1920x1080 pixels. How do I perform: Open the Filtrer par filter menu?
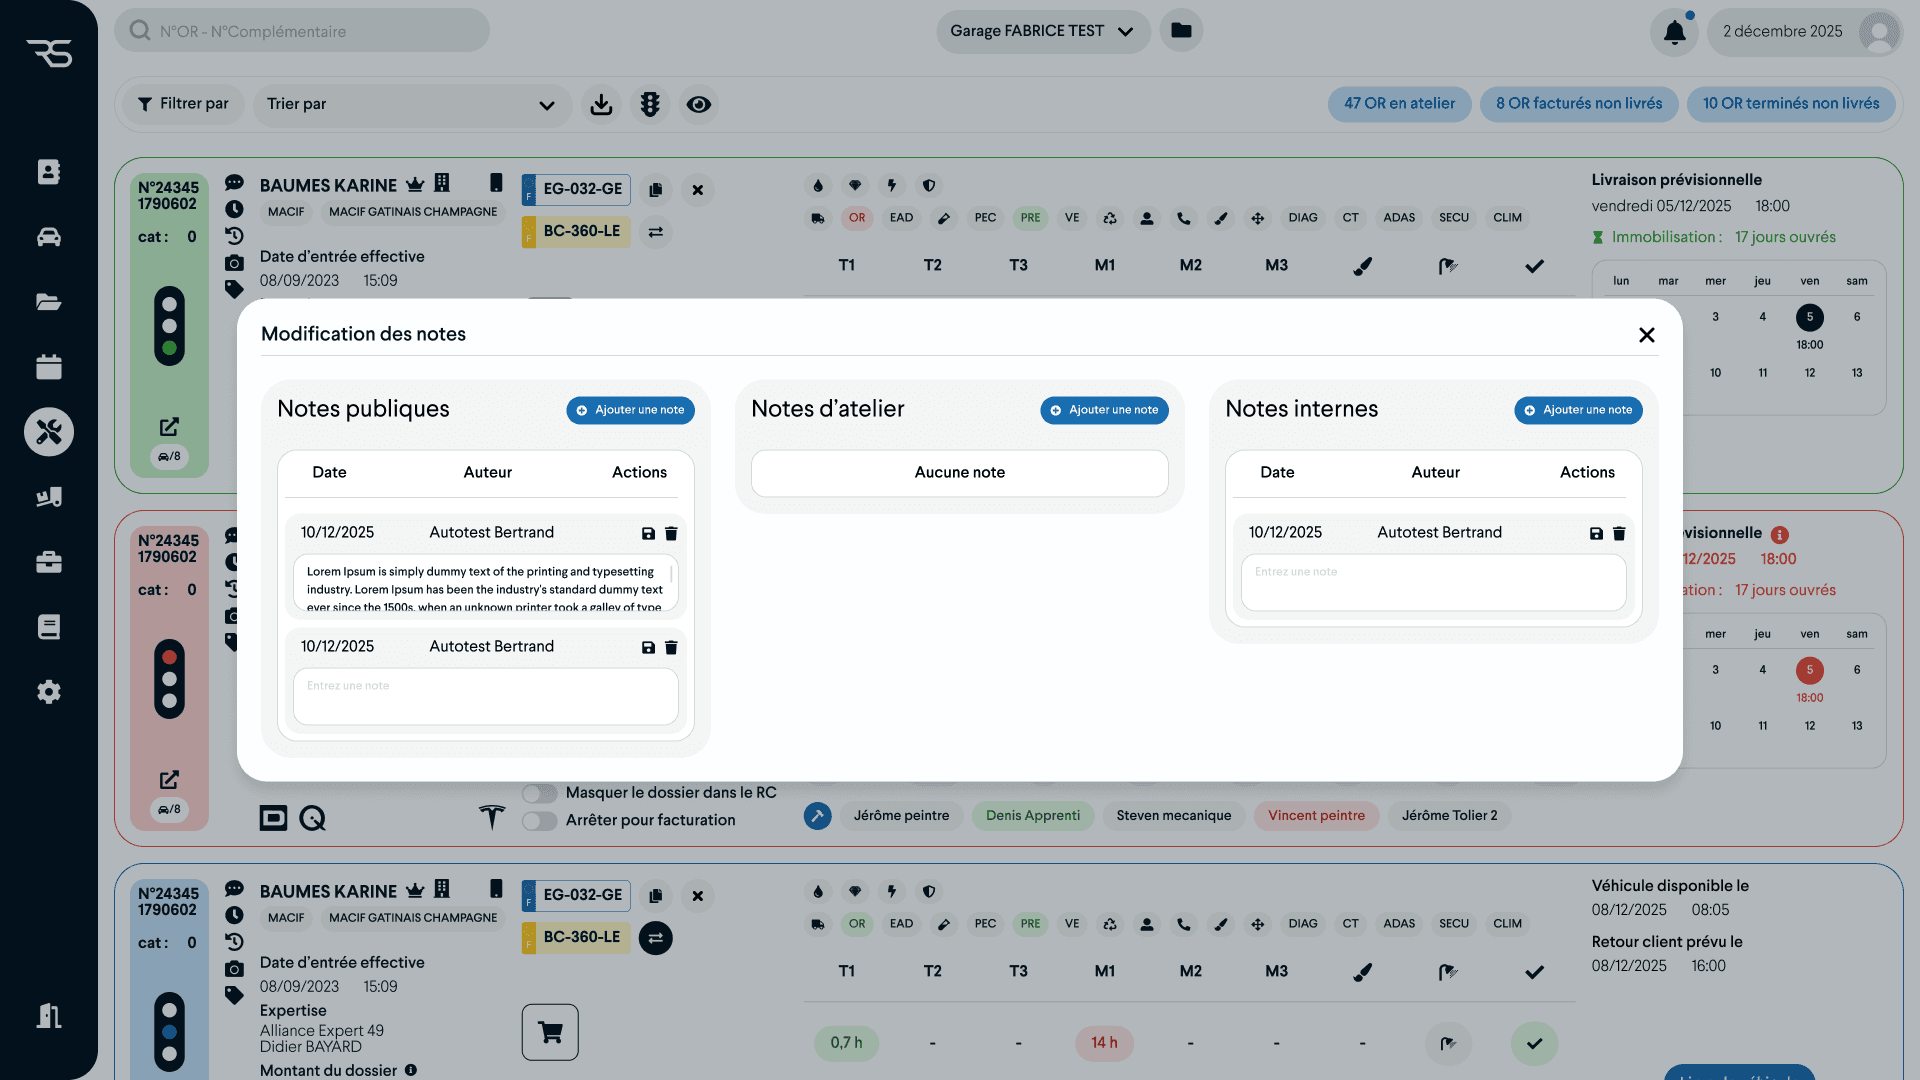(x=183, y=104)
